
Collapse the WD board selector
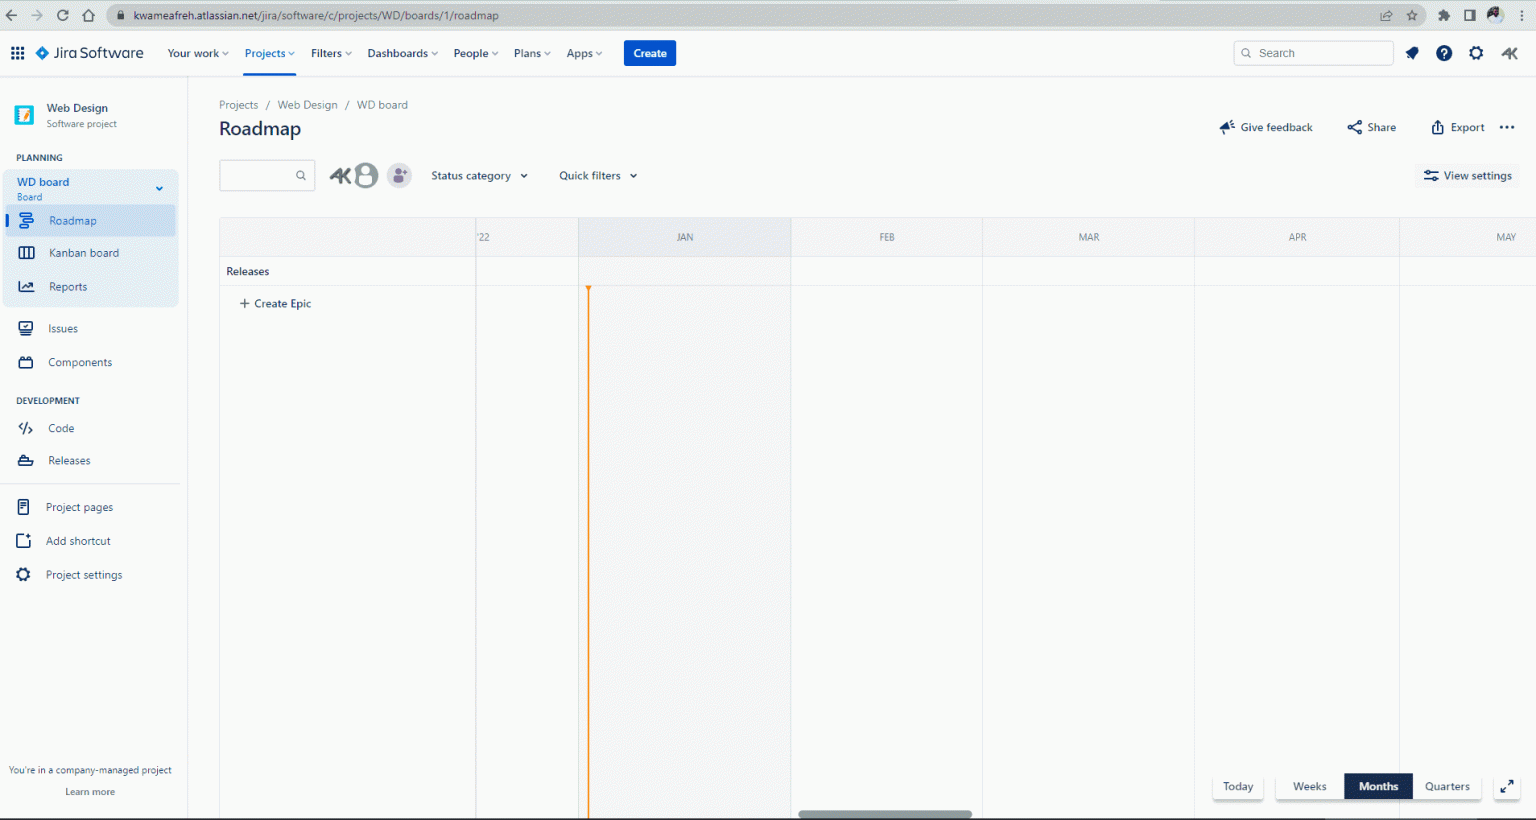[158, 187]
